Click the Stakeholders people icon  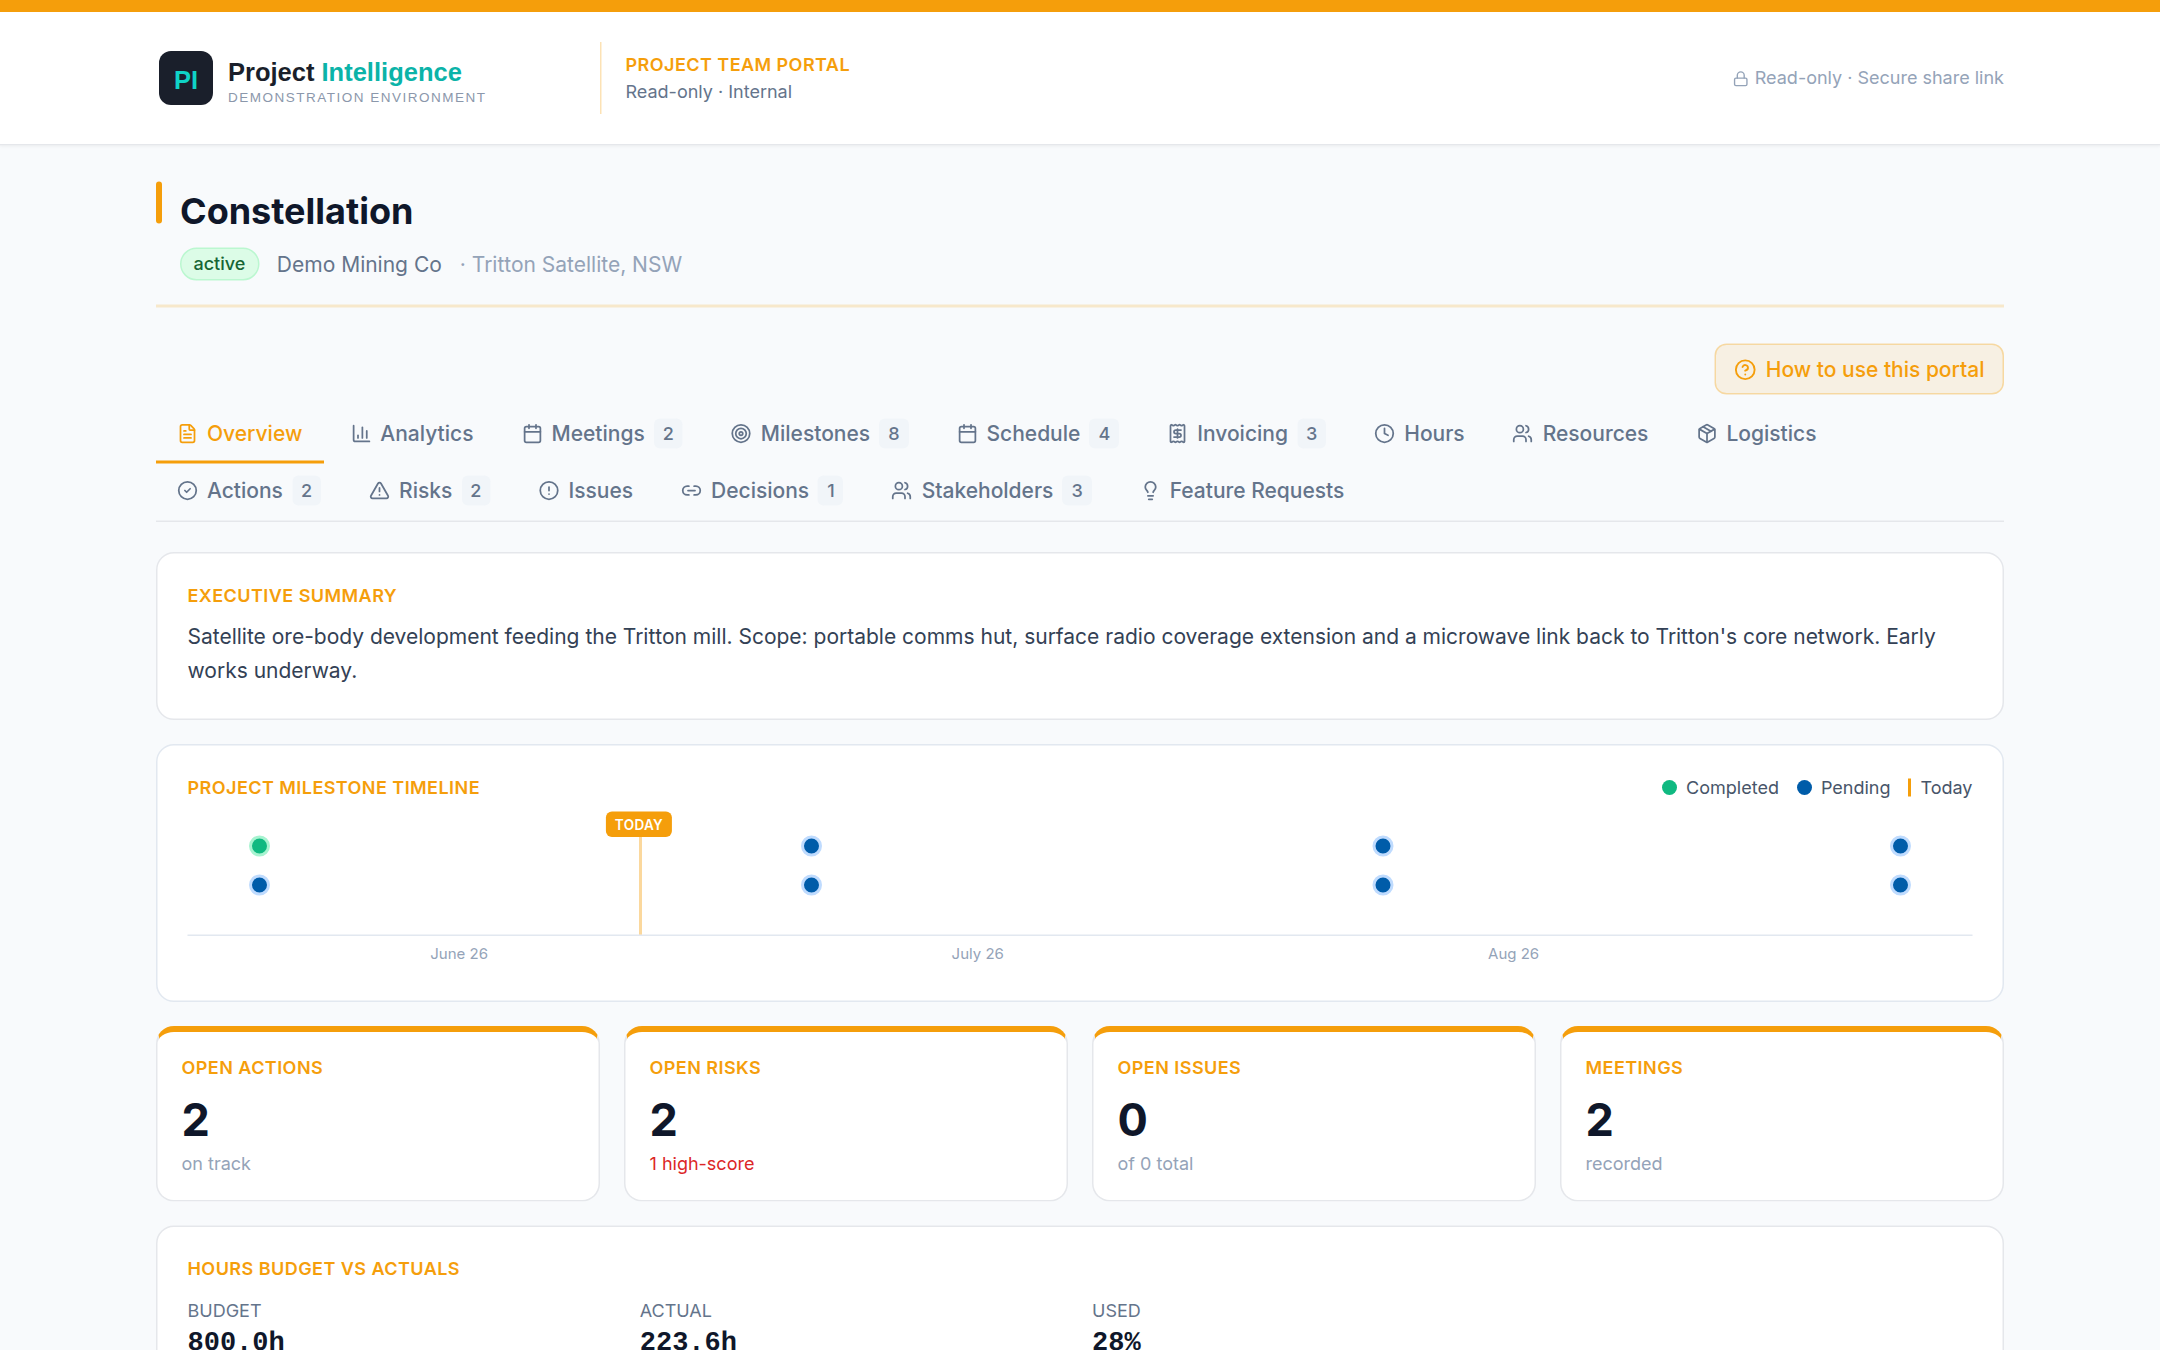tap(901, 491)
